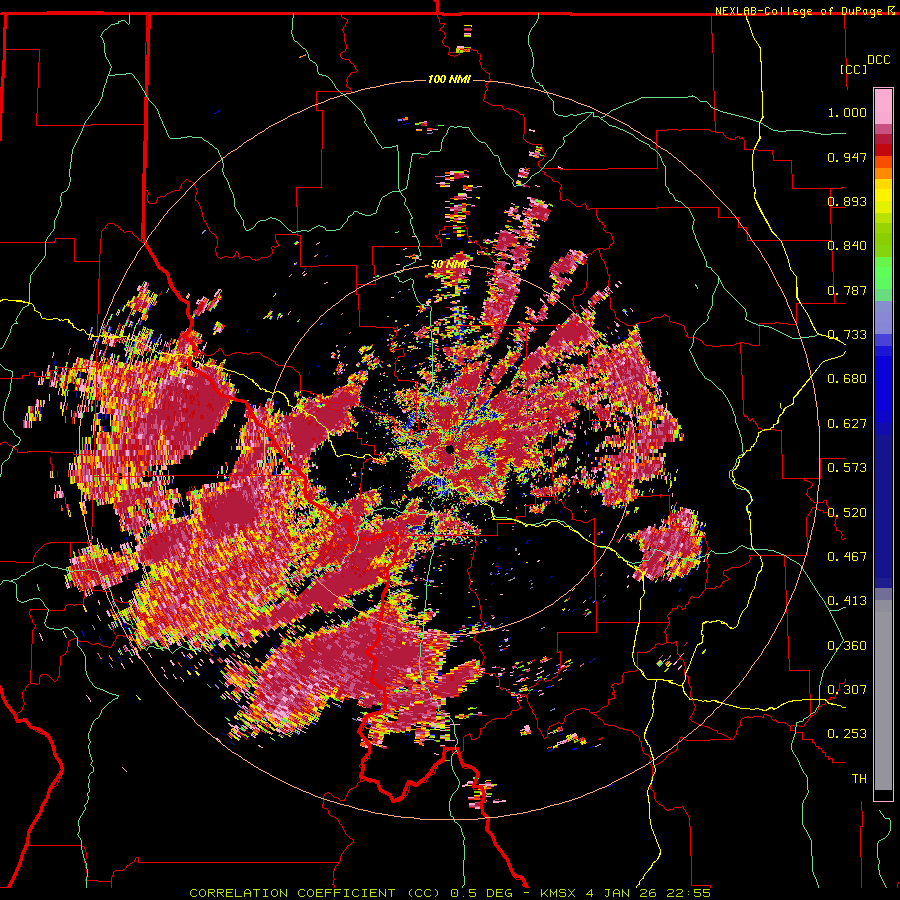This screenshot has height=900, width=900.
Task: Click the 50 NMI range ring label
Action: point(450,265)
